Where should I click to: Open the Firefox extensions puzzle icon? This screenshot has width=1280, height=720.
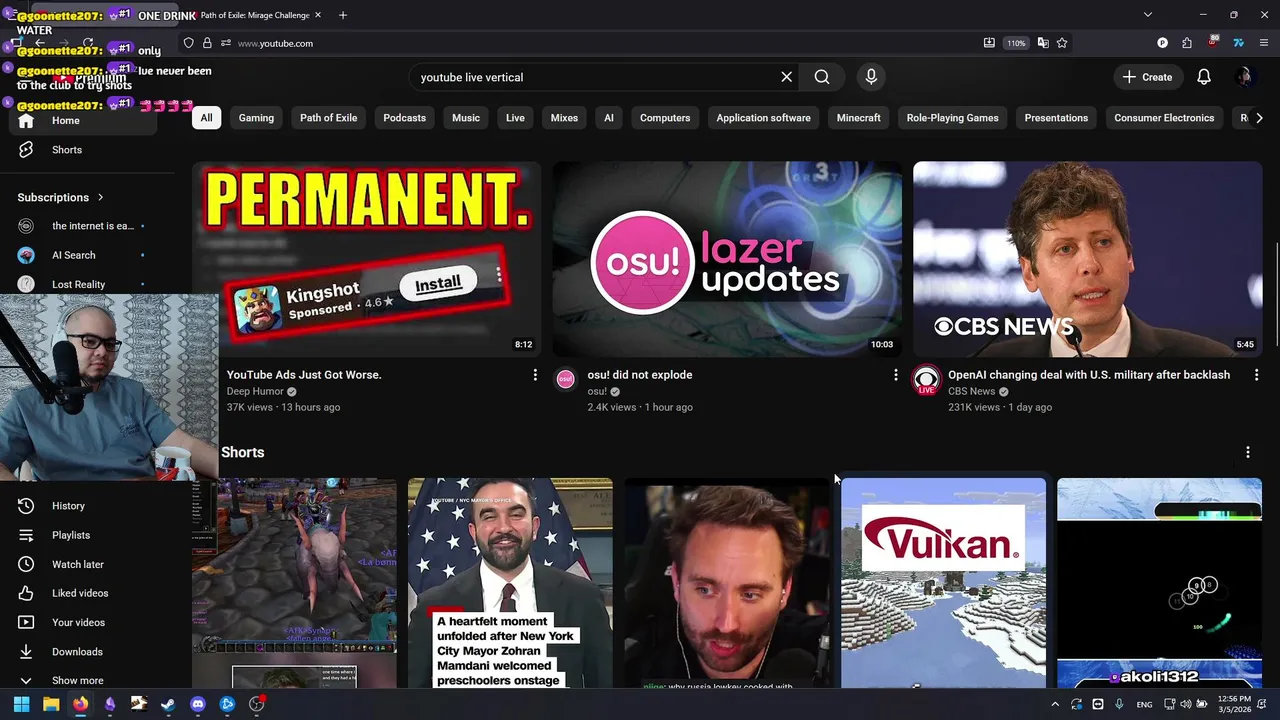pos(1187,43)
